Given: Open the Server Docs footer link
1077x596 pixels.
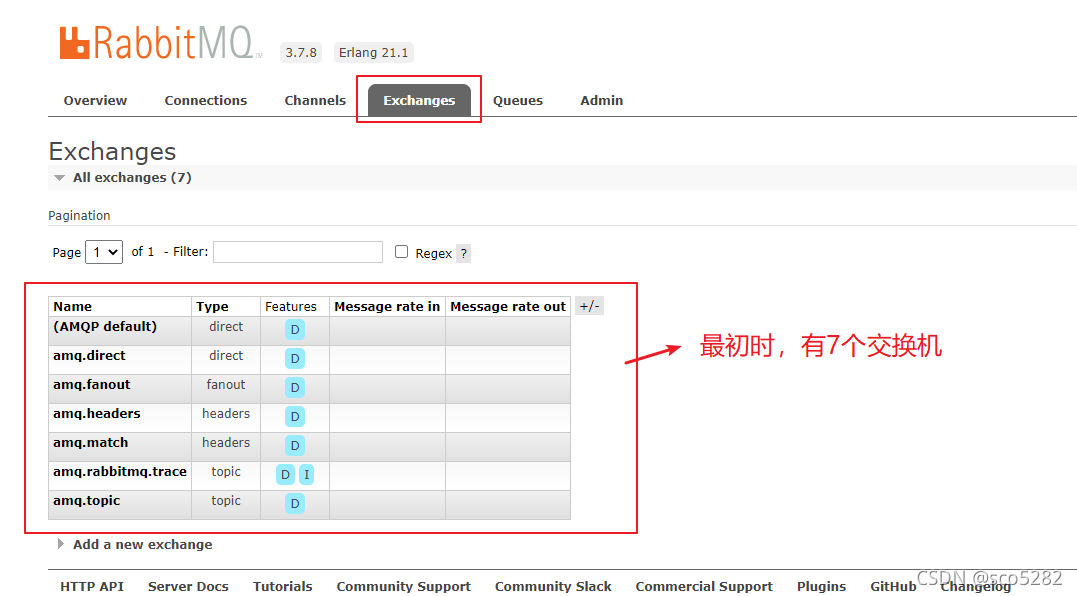Looking at the screenshot, I should point(188,586).
